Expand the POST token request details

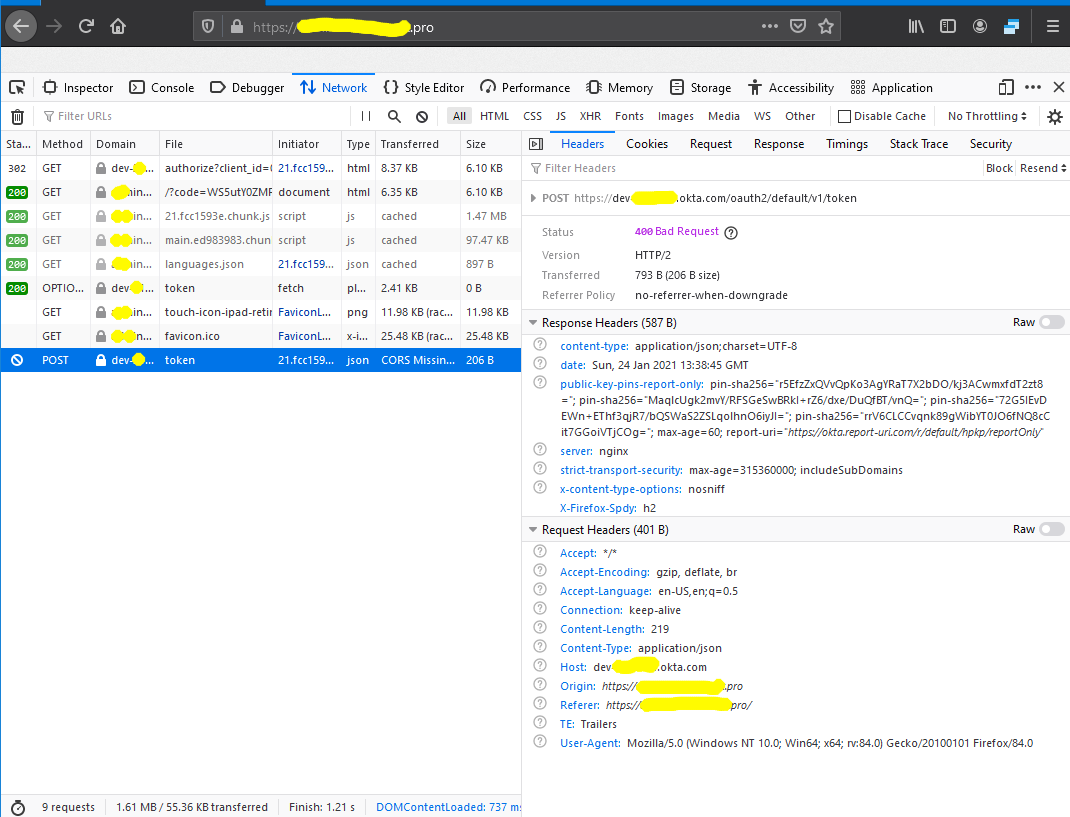point(534,197)
